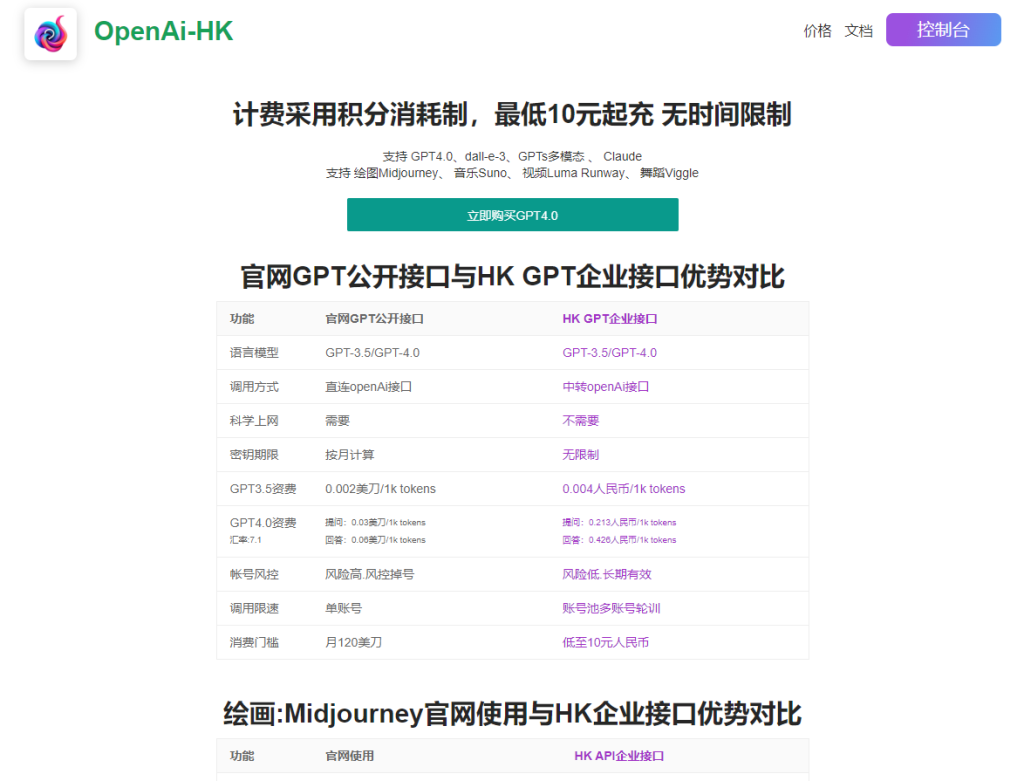
Task: Click the 中转openAi接口 cell
Action: 605,387
